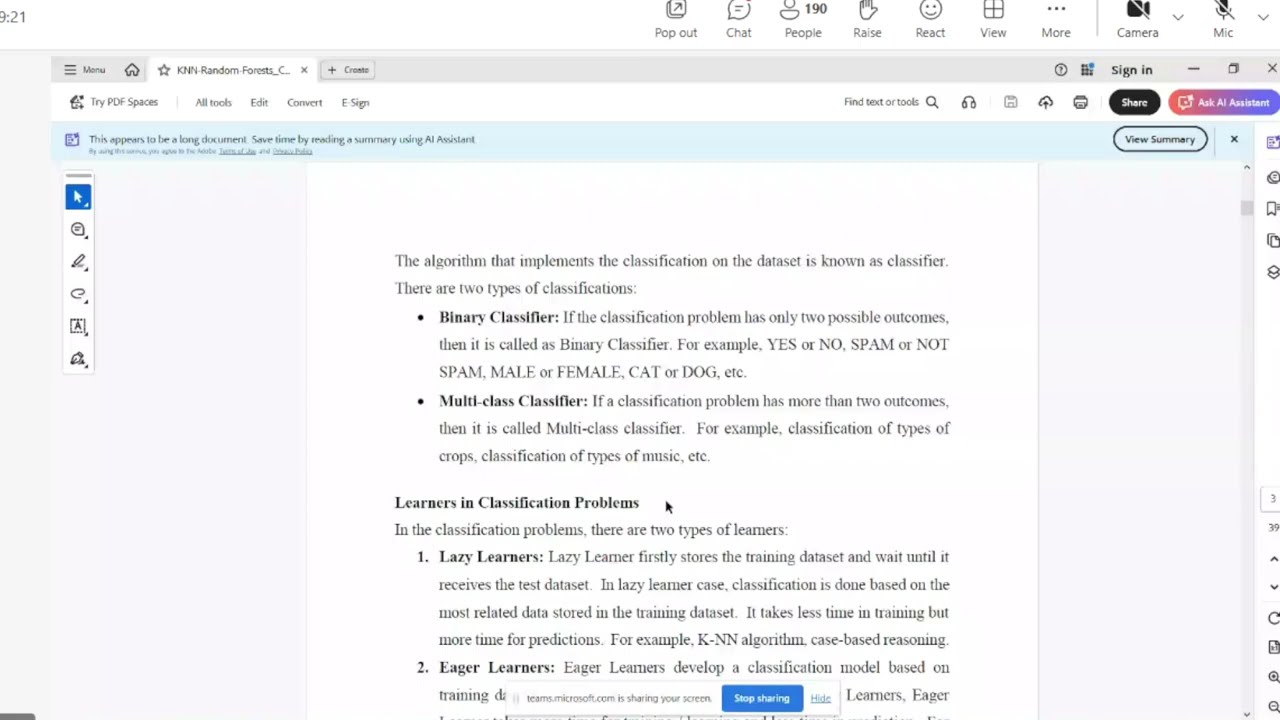Star the KNN-Random-Forests document tab
Viewport: 1280px width, 720px height.
pos(164,70)
